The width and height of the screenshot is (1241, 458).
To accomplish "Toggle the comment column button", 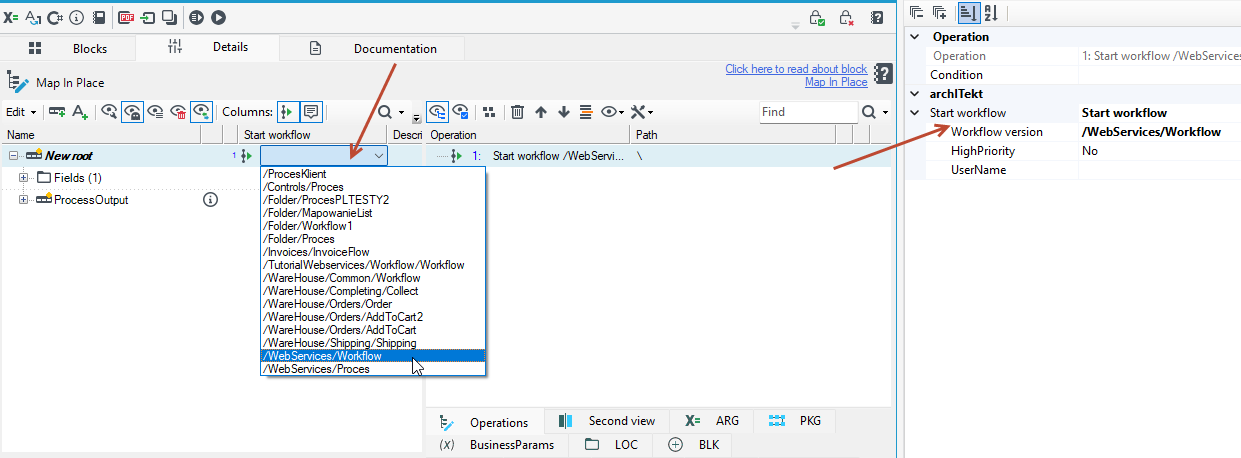I will coord(311,112).
